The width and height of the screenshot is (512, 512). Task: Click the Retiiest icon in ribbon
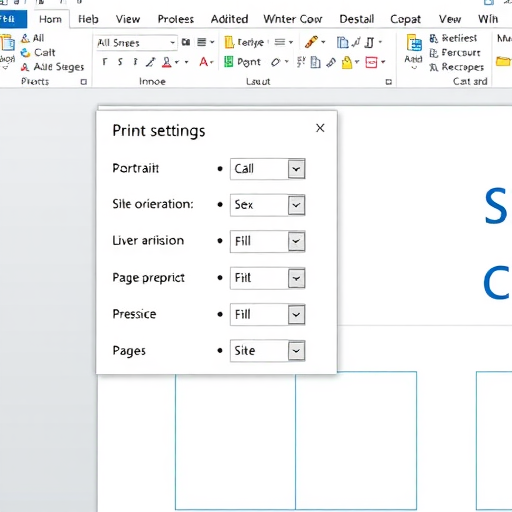pos(433,39)
